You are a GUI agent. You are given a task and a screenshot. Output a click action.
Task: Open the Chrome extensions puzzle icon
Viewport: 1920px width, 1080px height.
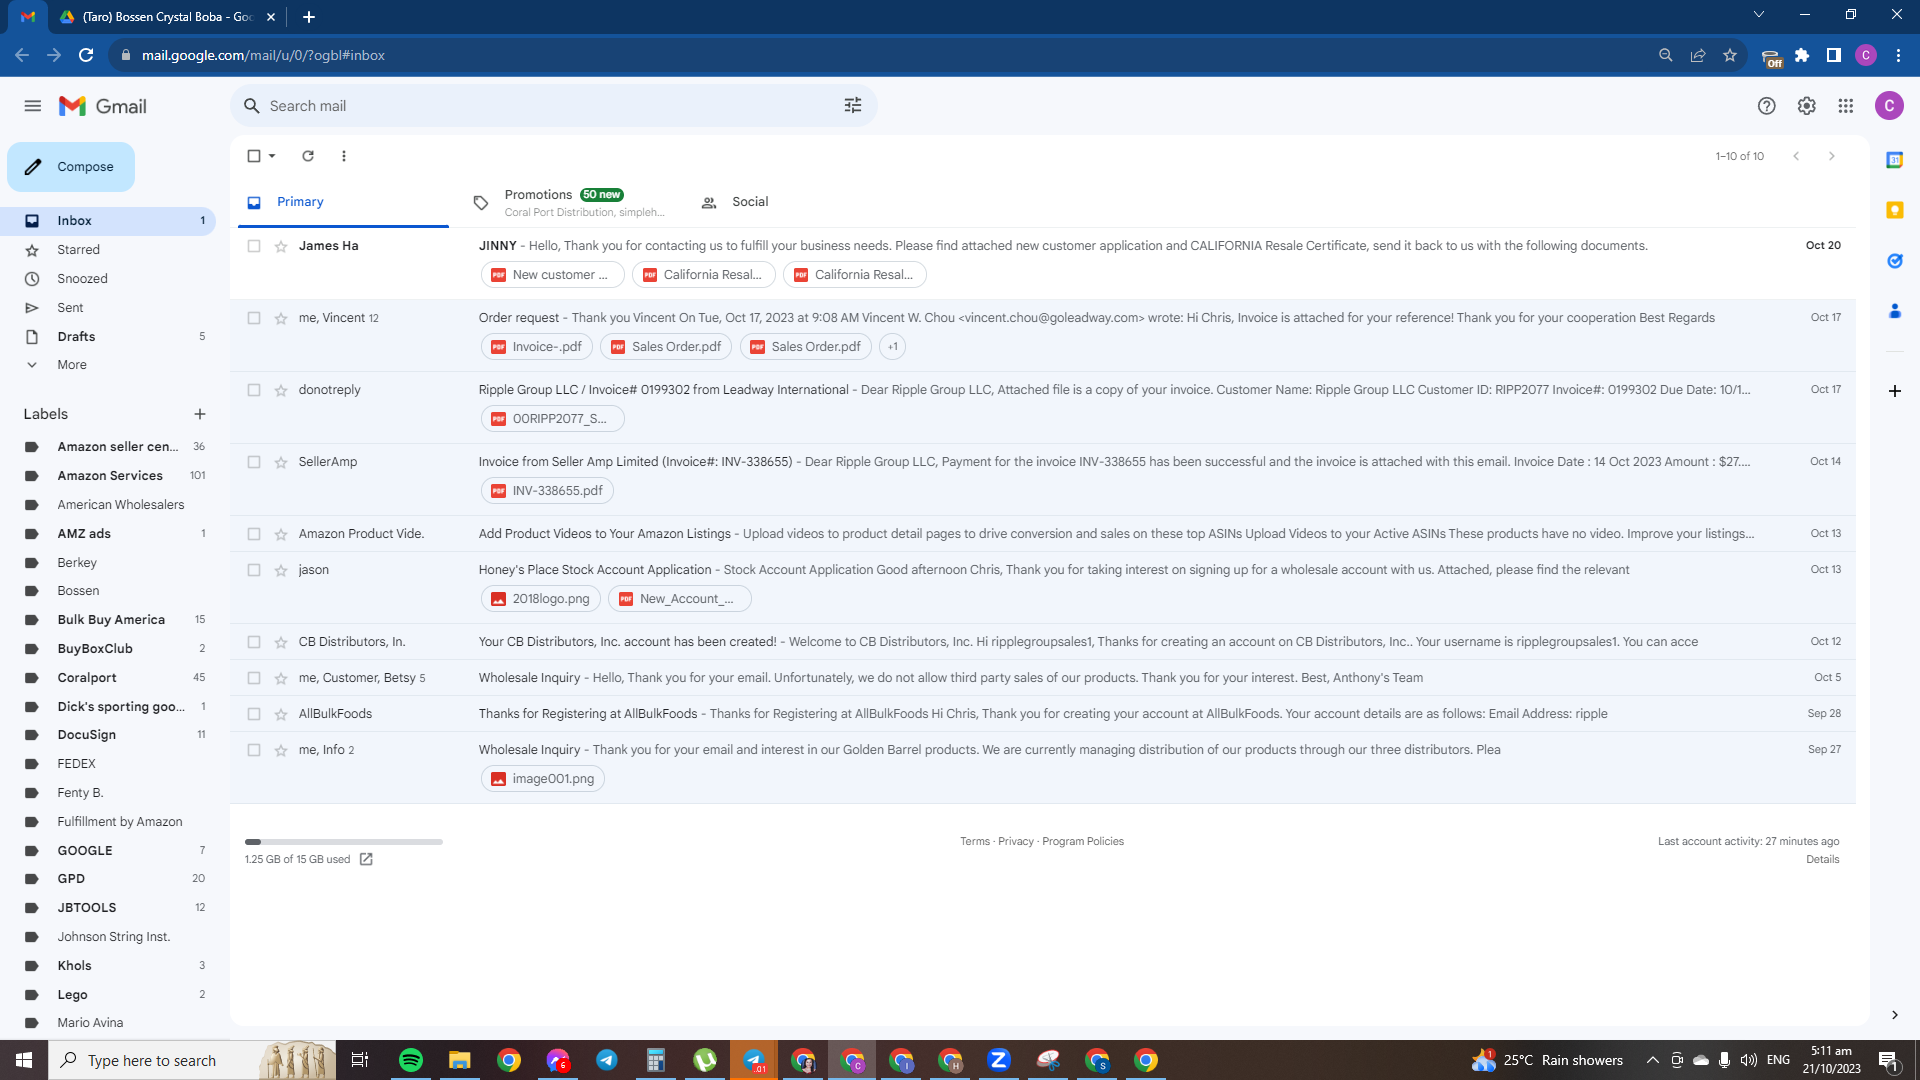pos(1802,55)
